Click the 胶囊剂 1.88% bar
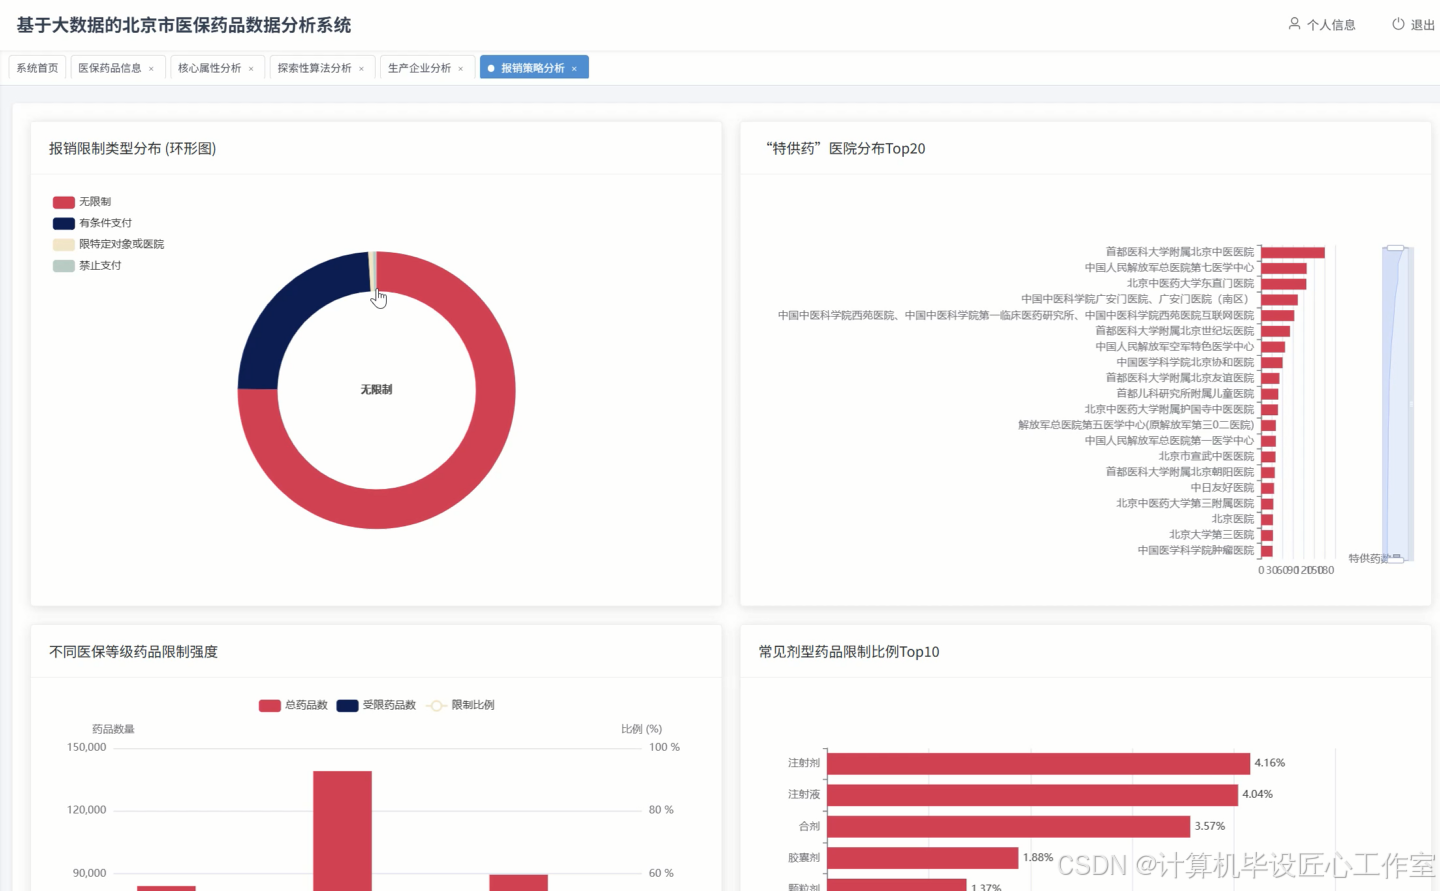The image size is (1440, 891). tap(923, 858)
